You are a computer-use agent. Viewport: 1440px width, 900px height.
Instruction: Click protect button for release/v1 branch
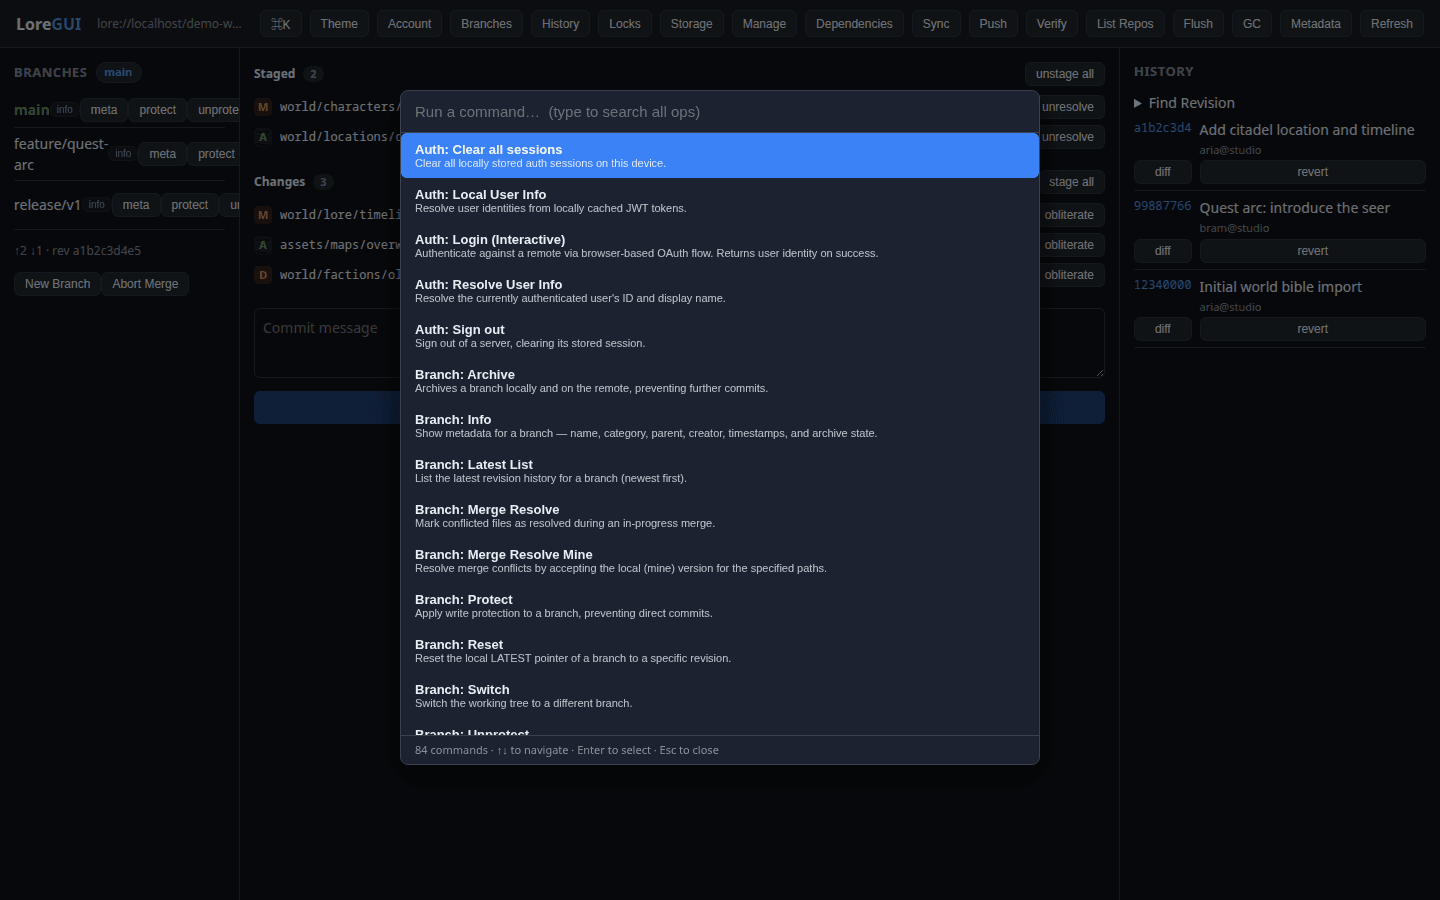(190, 205)
